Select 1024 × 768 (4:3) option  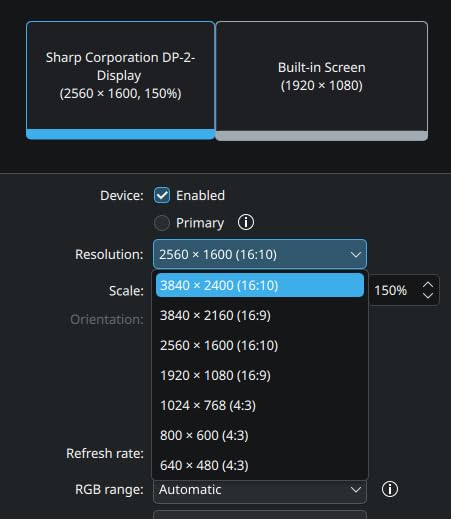tap(260, 405)
